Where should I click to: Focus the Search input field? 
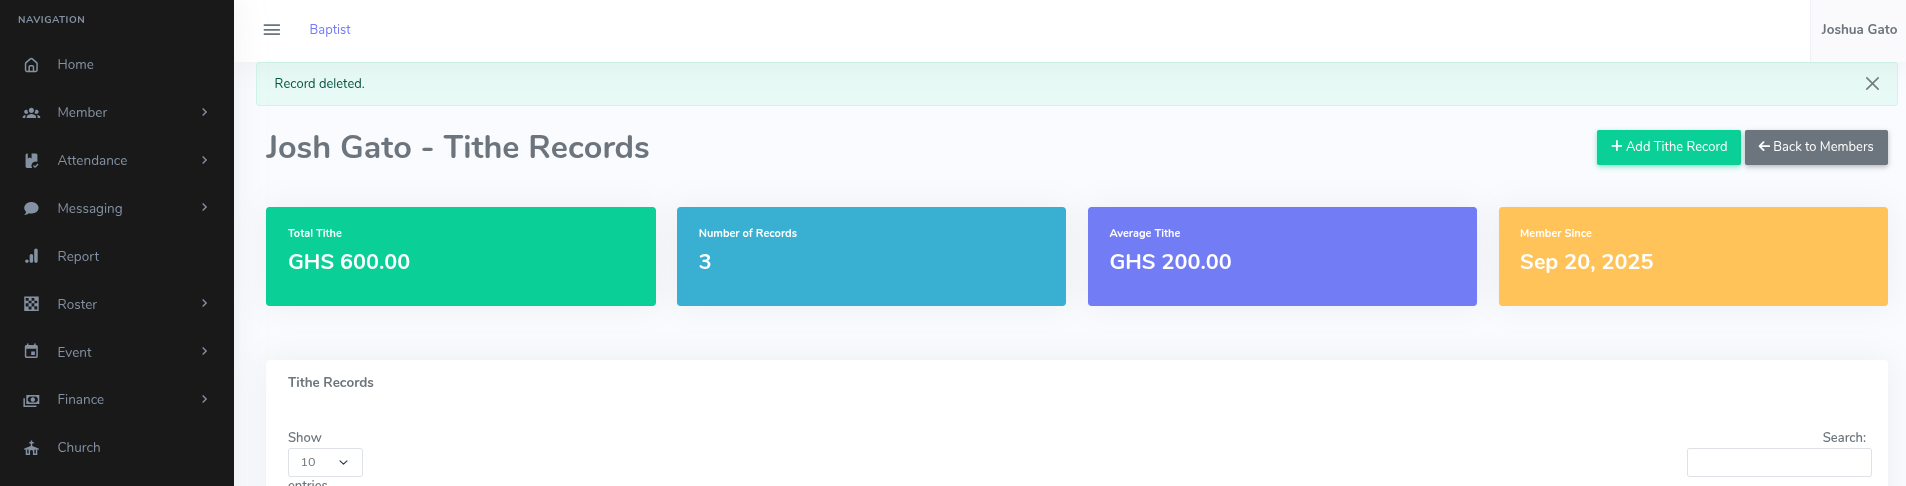pos(1778,462)
